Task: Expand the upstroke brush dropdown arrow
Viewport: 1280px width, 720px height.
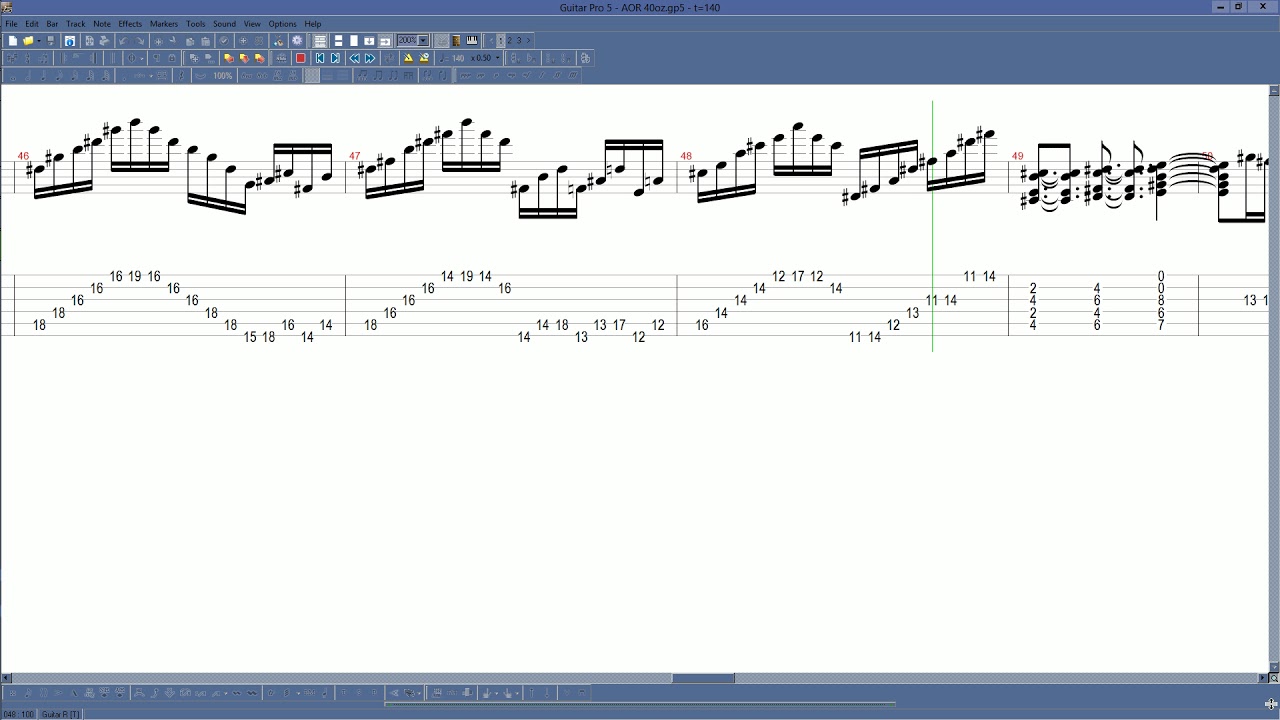Action: [517, 692]
